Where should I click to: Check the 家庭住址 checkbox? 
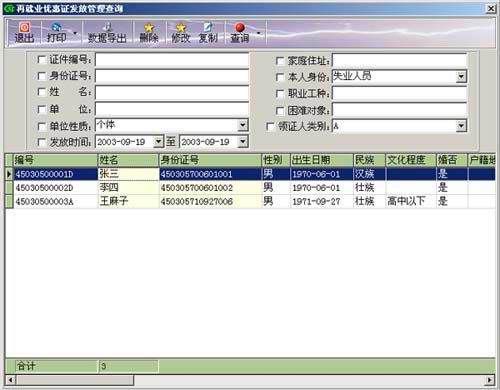pos(280,61)
